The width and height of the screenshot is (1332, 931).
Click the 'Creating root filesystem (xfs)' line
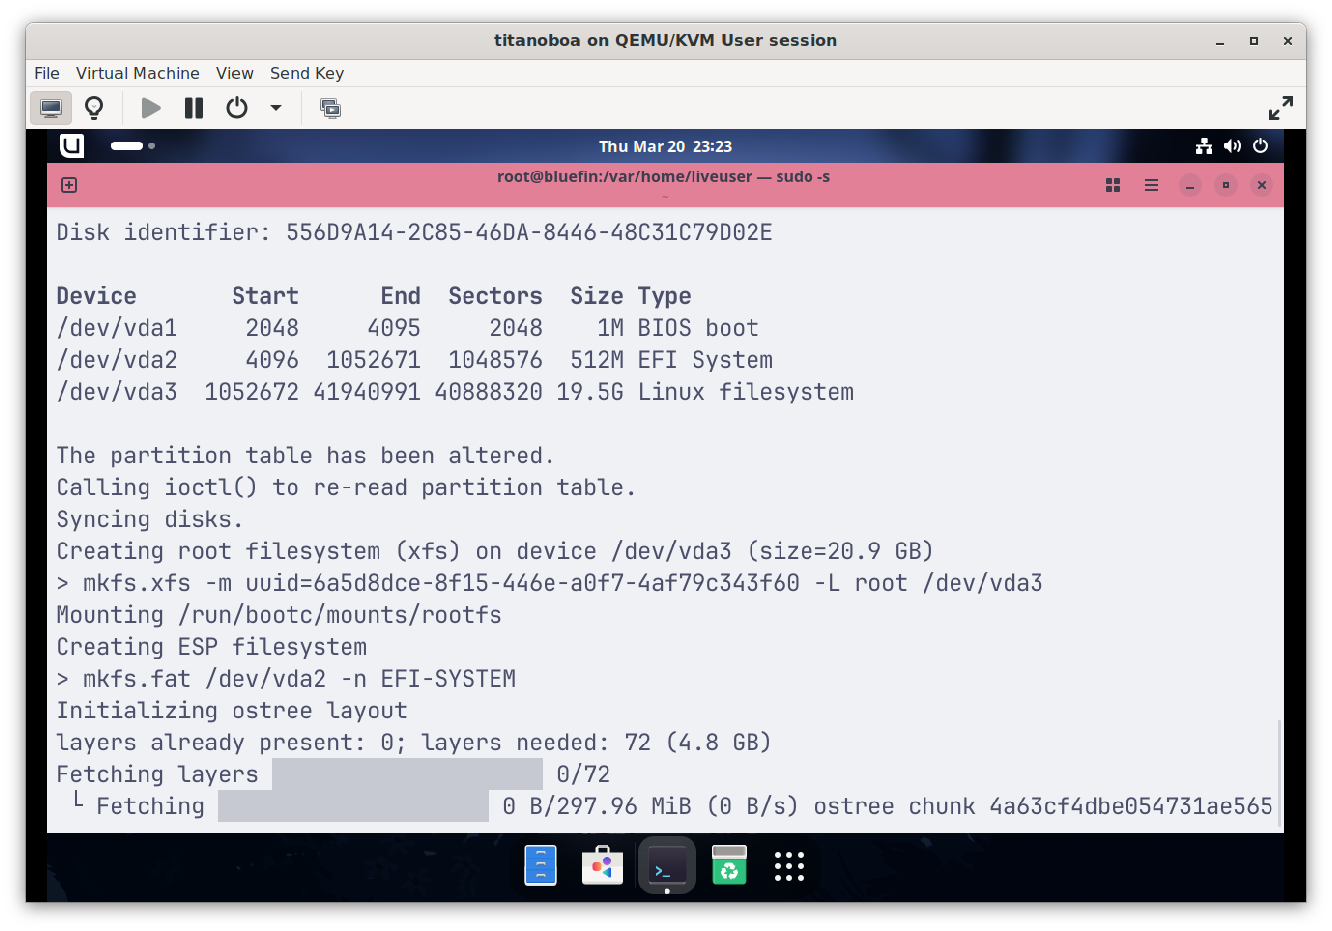(495, 552)
